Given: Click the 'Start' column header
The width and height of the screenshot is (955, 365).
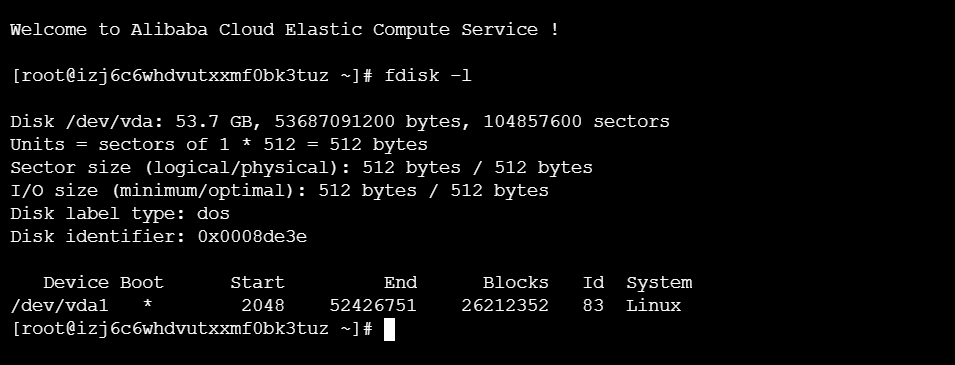Looking at the screenshot, I should (x=257, y=283).
